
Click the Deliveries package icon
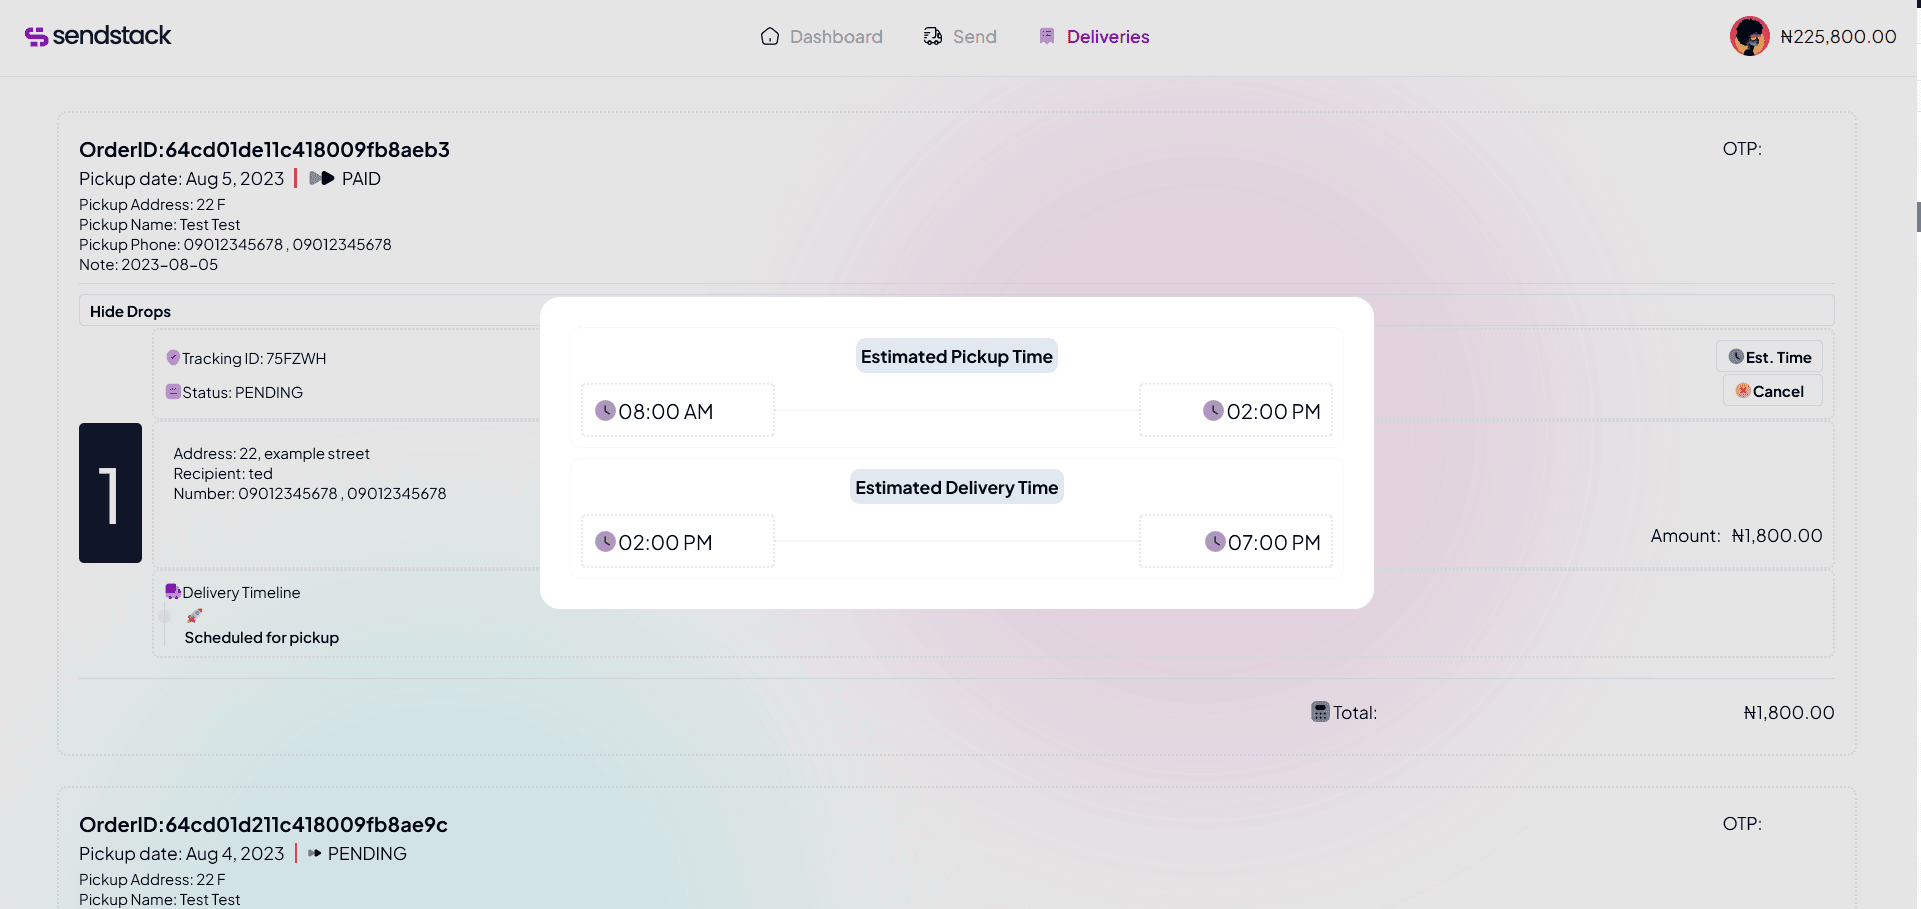[1047, 36]
